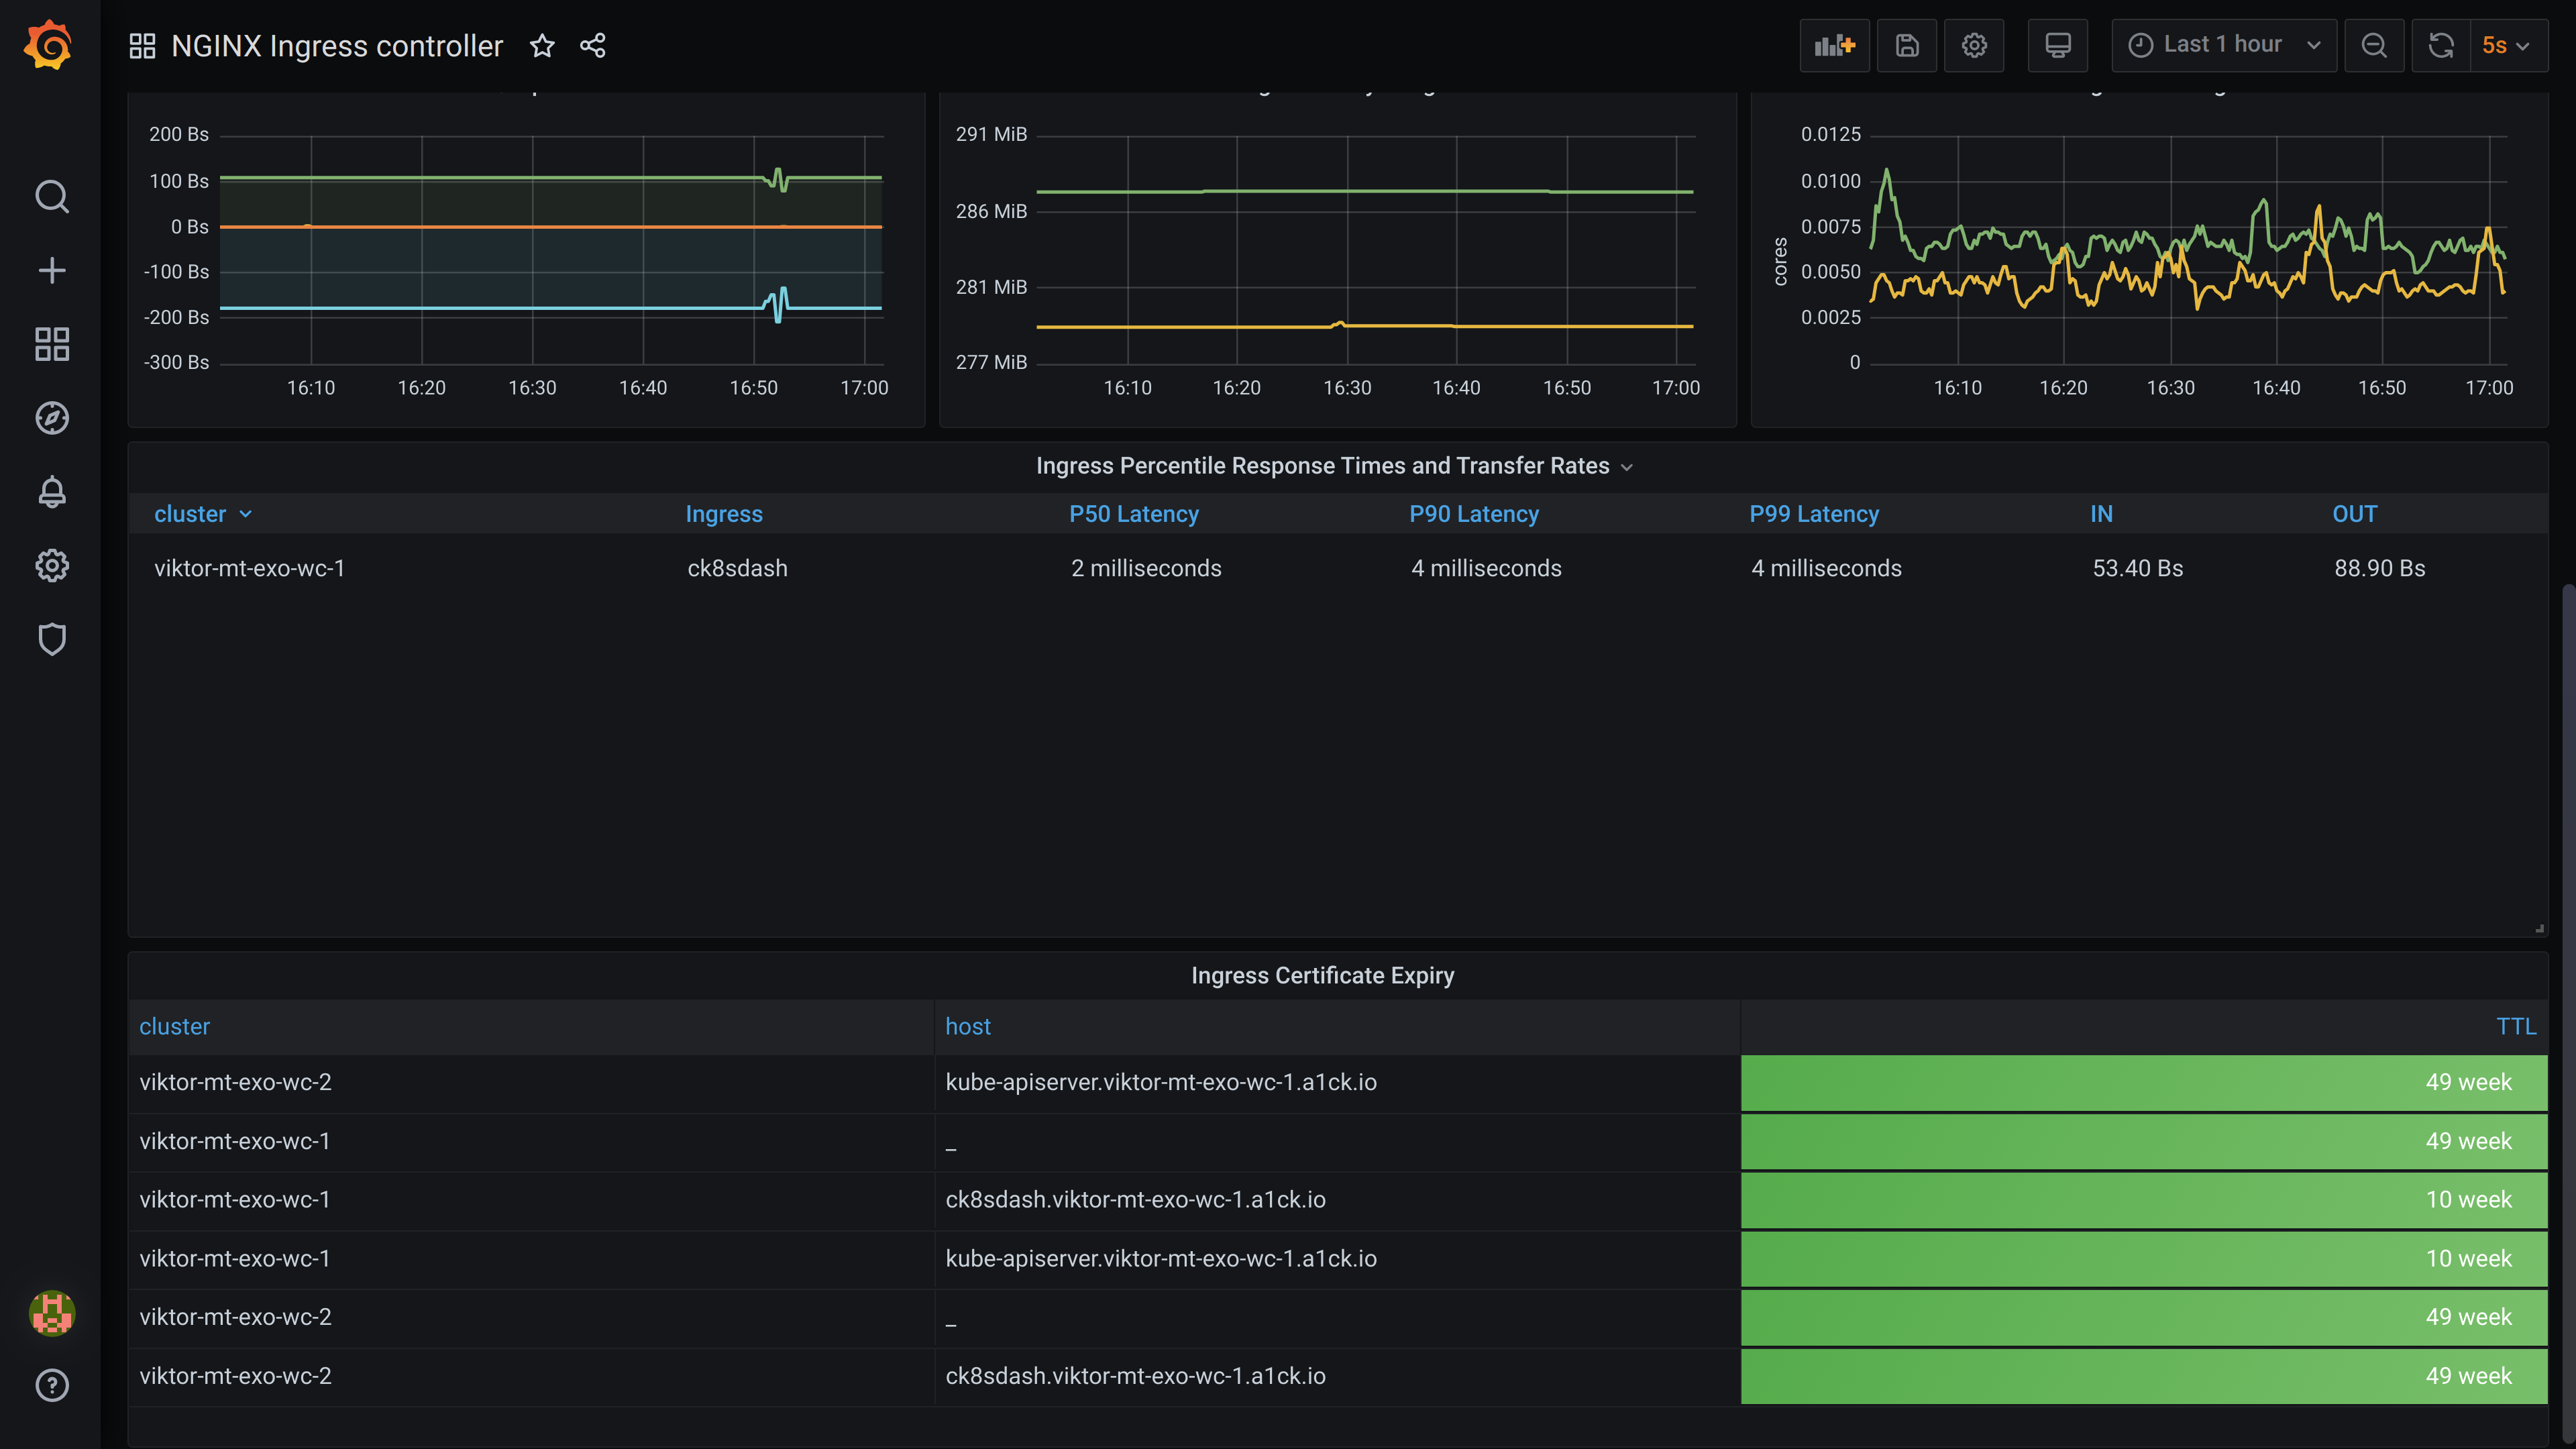
Task: Sort by Ingress column header
Action: point(724,514)
